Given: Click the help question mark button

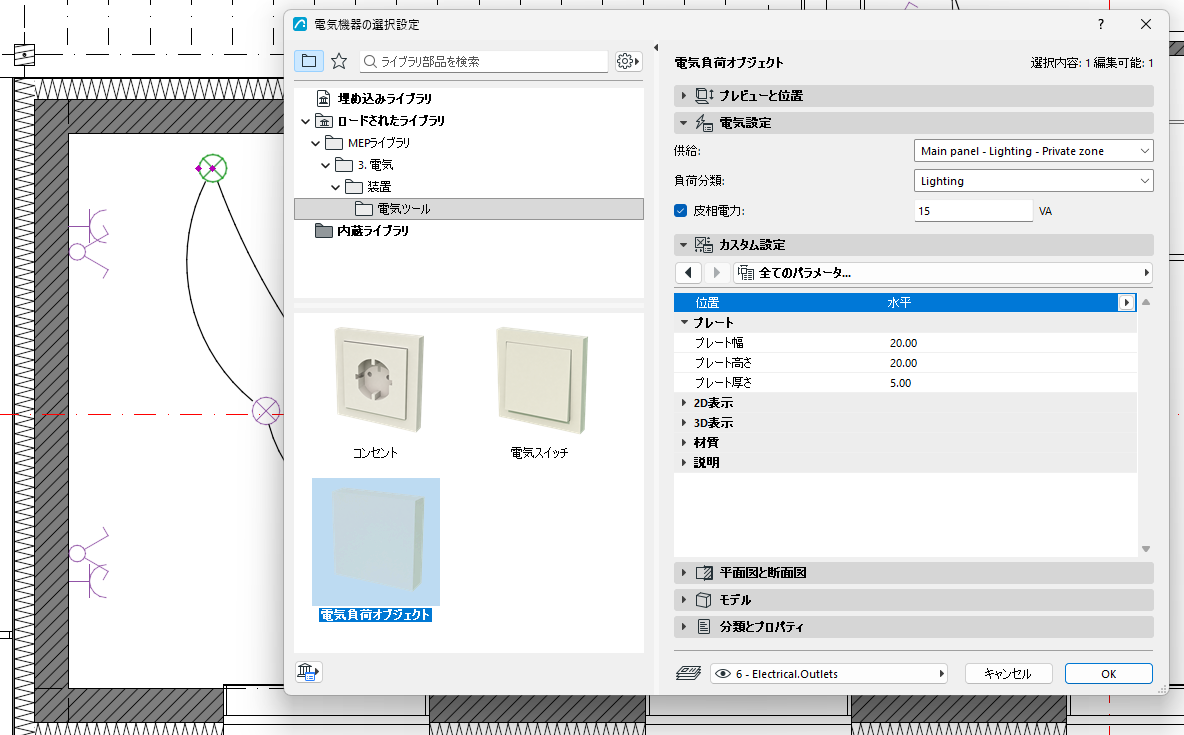Looking at the screenshot, I should click(x=1101, y=24).
